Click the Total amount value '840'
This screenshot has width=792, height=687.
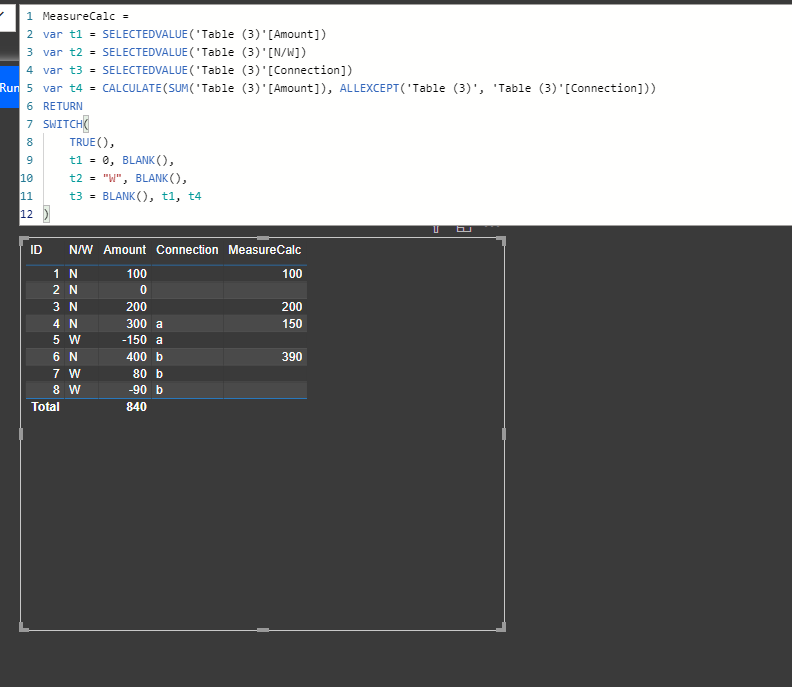(136, 407)
